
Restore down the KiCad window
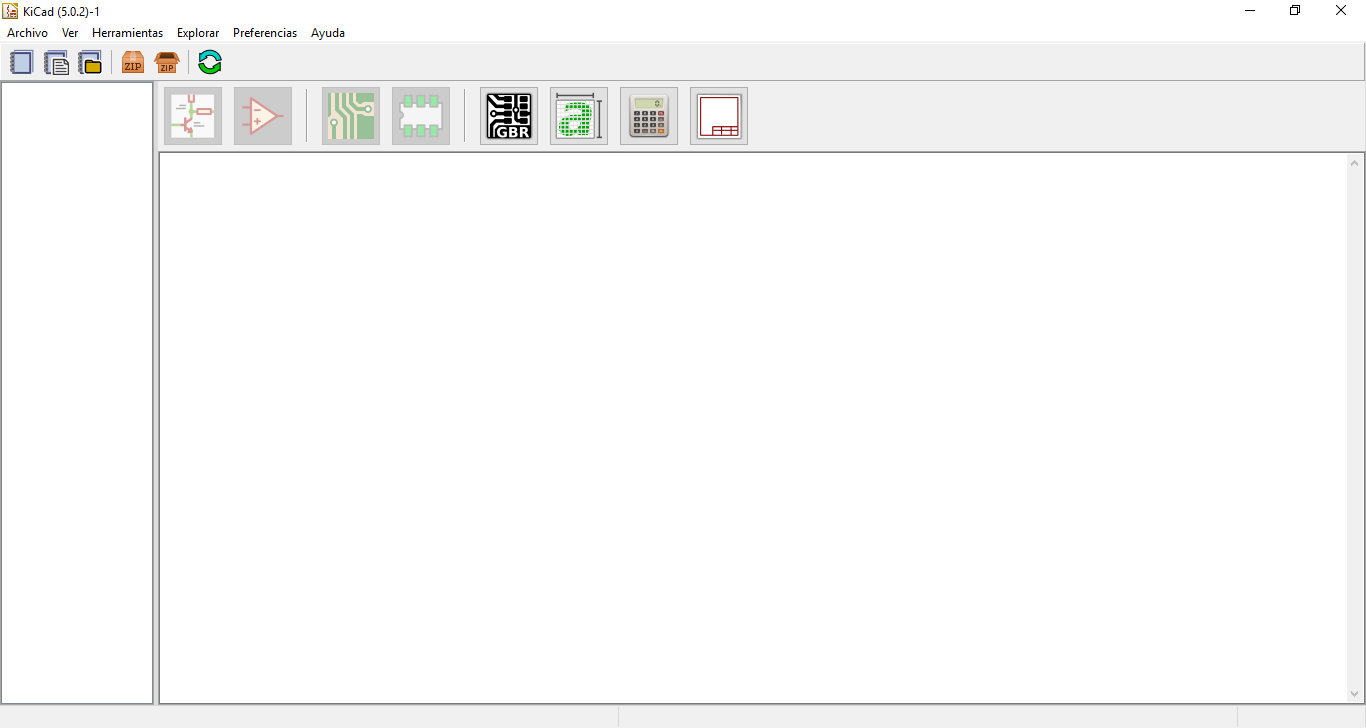[x=1296, y=11]
